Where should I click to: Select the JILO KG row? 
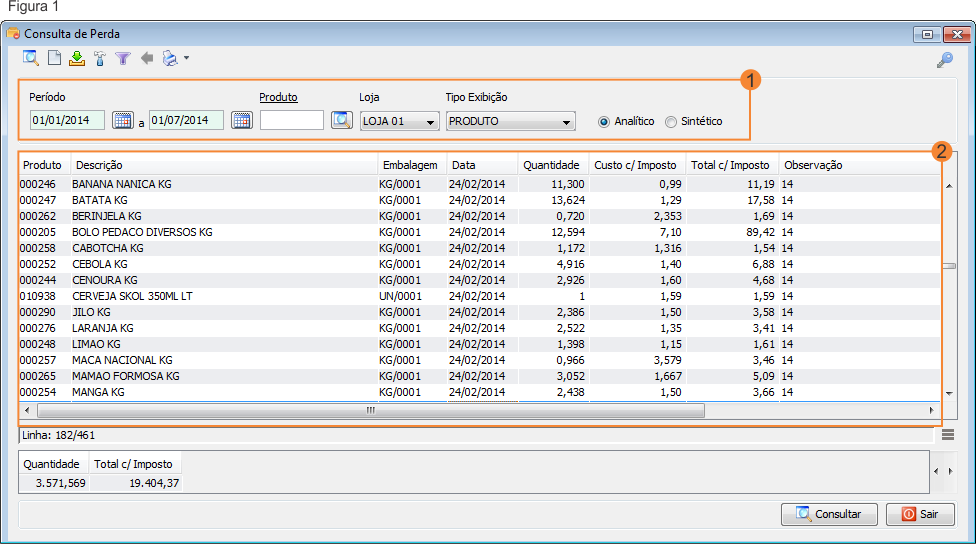pyautogui.click(x=479, y=312)
